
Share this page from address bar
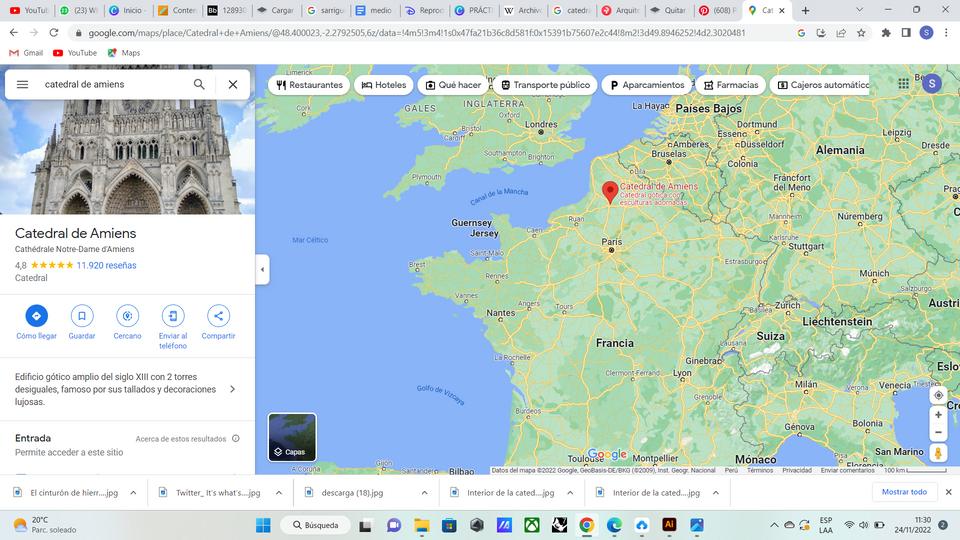(841, 33)
